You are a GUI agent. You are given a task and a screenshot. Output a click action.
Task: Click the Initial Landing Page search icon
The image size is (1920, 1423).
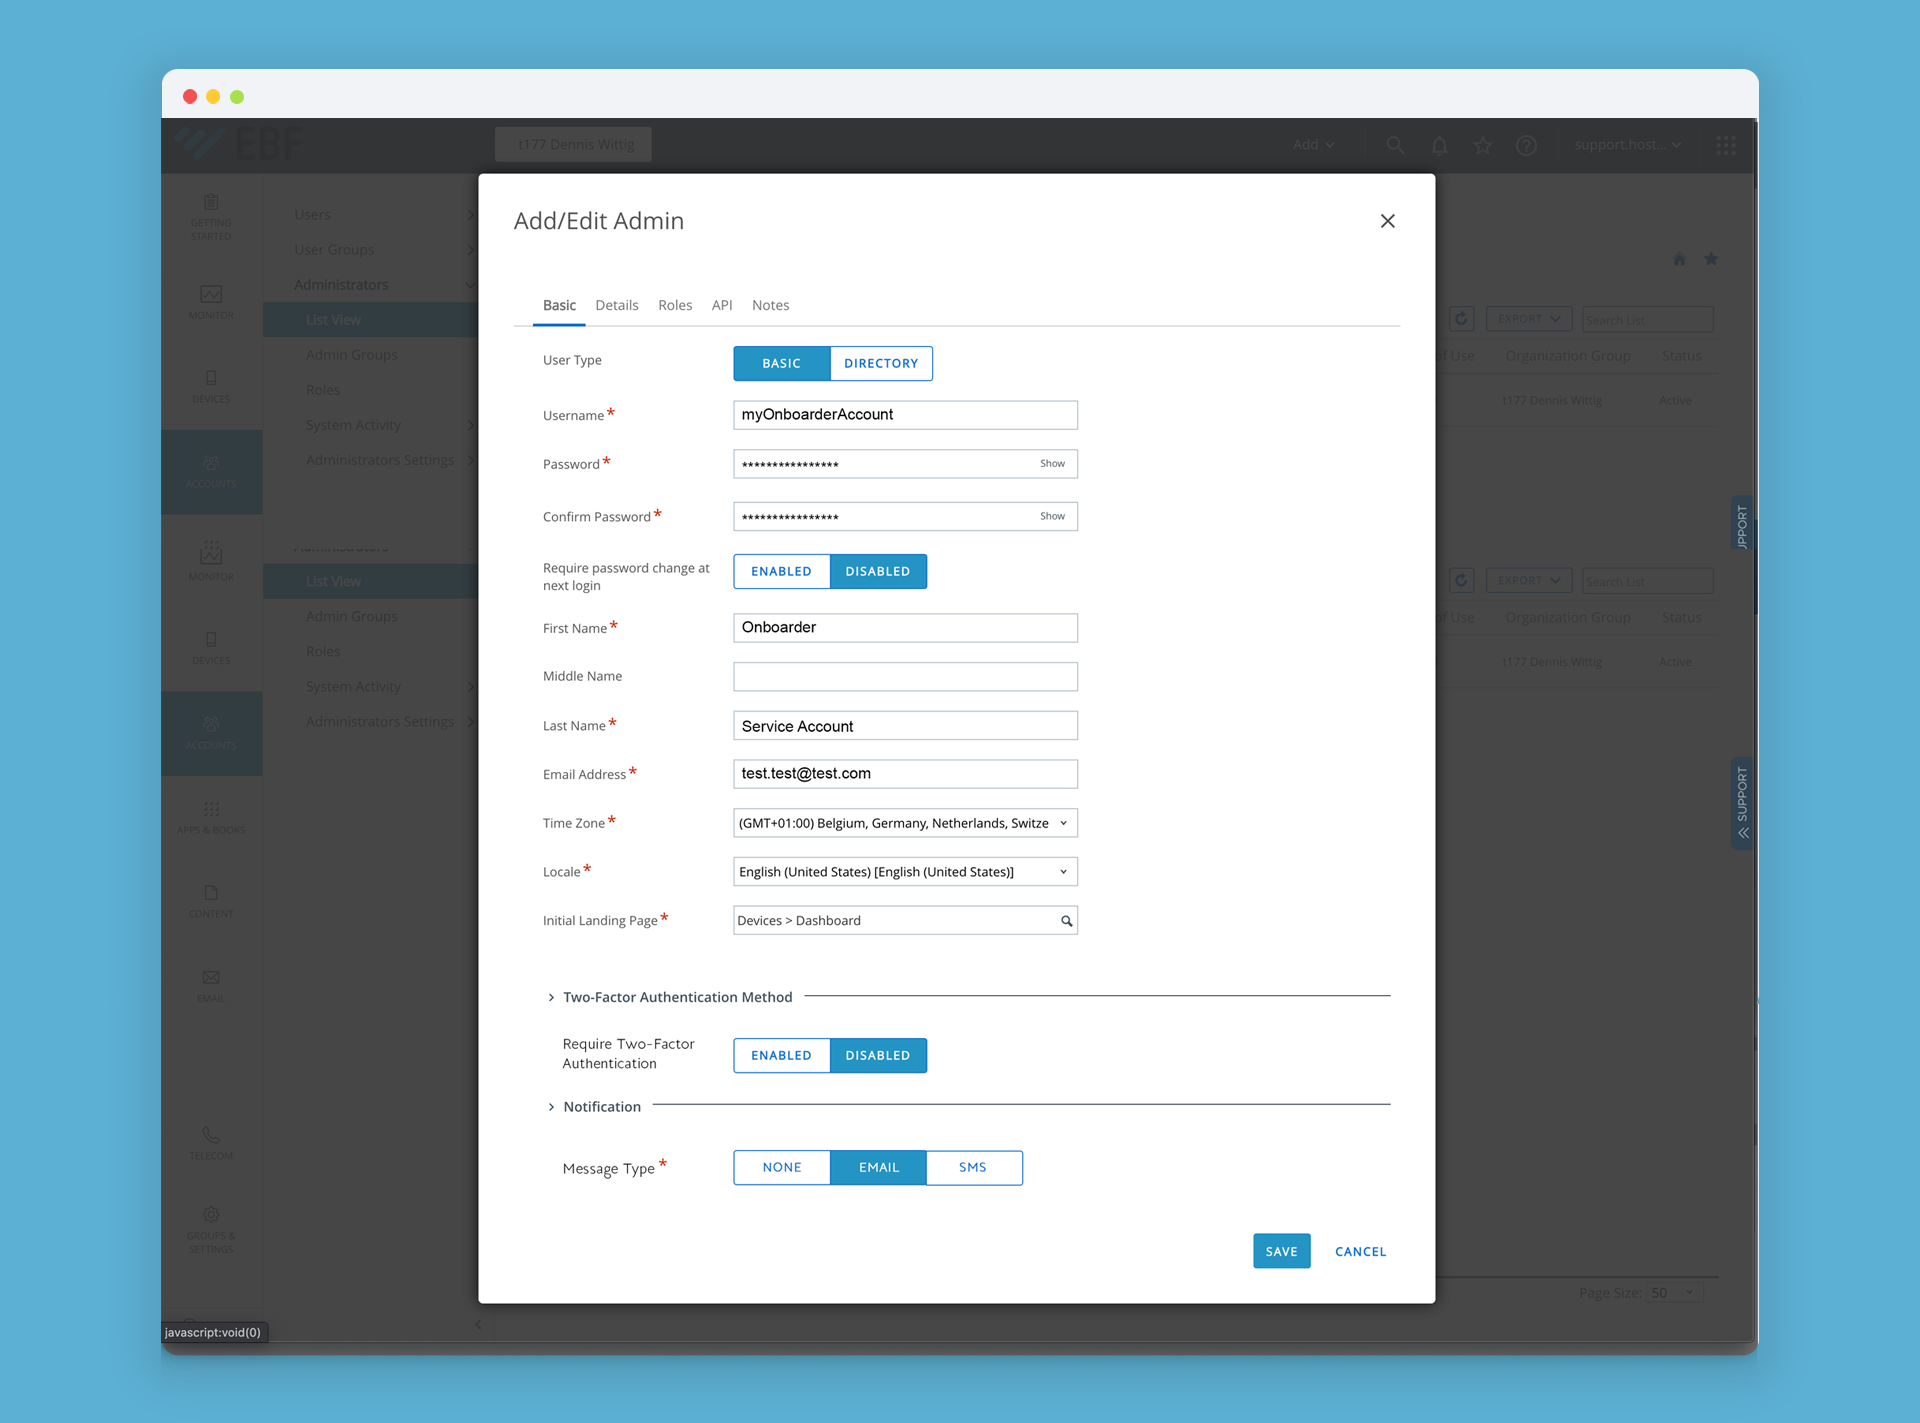1067,921
